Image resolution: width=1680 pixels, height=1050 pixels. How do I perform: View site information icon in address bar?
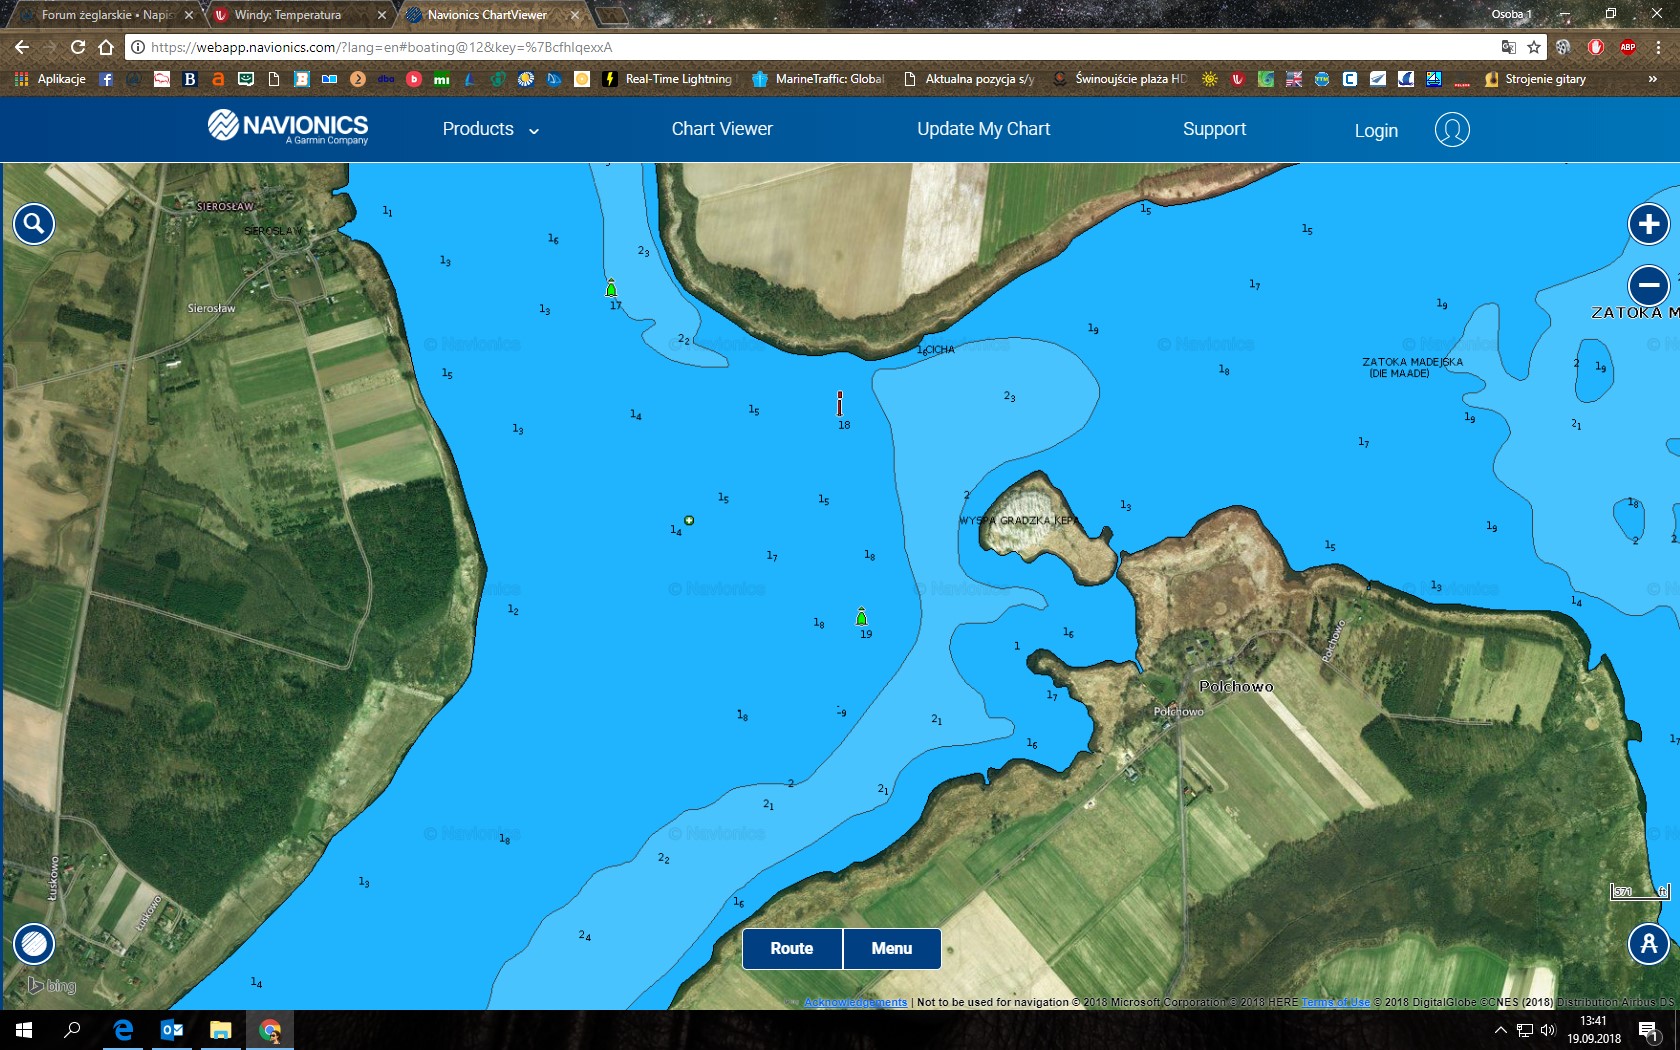(138, 47)
